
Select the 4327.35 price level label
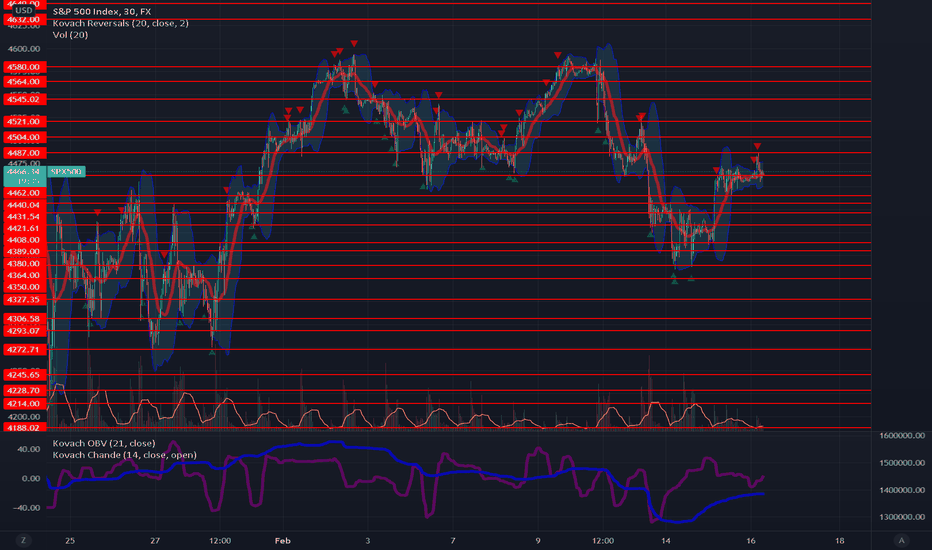(24, 300)
